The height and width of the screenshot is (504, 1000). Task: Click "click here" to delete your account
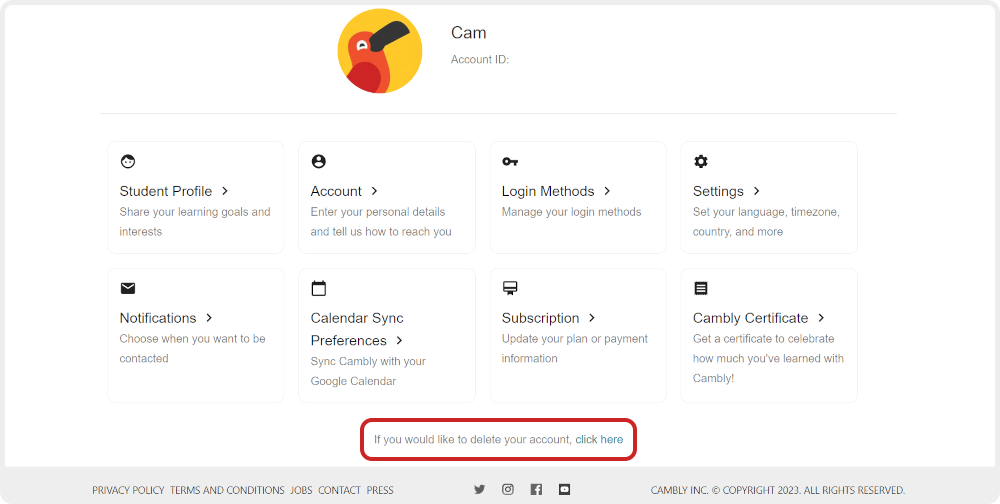[599, 440]
